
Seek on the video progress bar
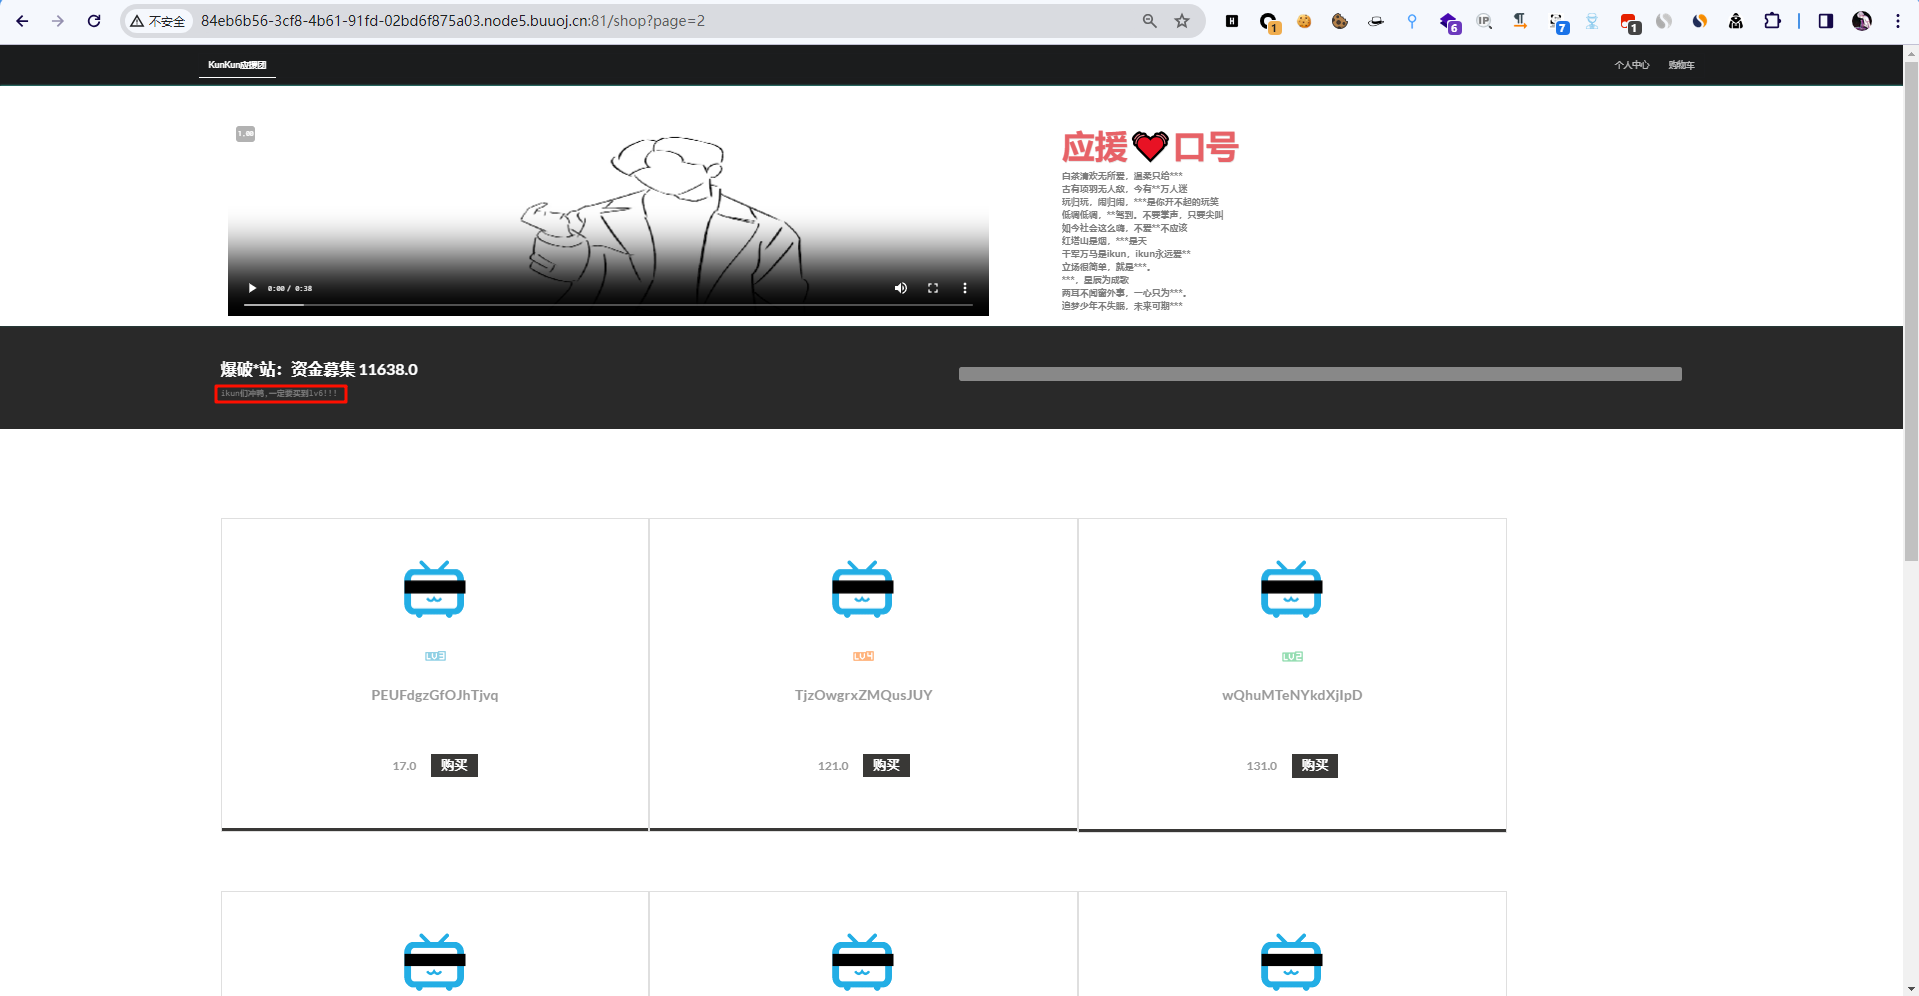[608, 304]
